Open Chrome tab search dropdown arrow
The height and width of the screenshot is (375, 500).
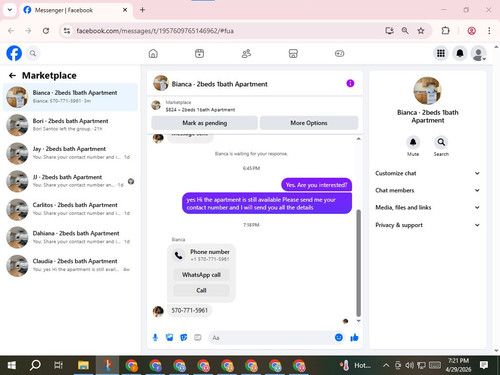click(10, 10)
